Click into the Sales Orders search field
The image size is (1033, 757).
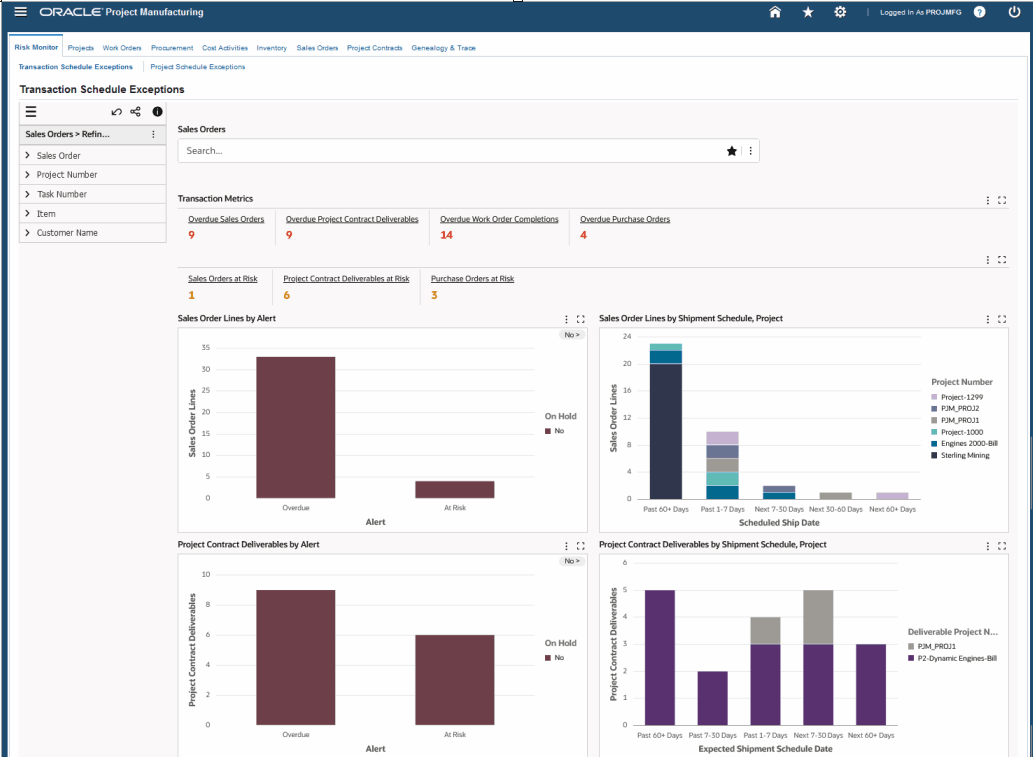point(455,151)
